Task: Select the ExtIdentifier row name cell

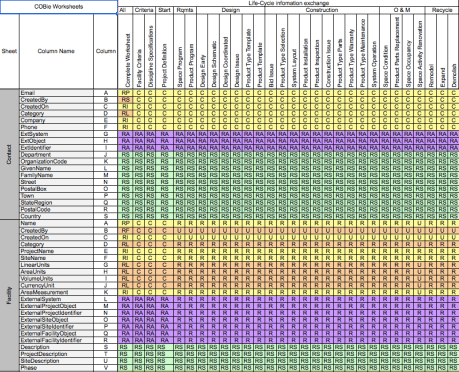Action: [x=56, y=148]
